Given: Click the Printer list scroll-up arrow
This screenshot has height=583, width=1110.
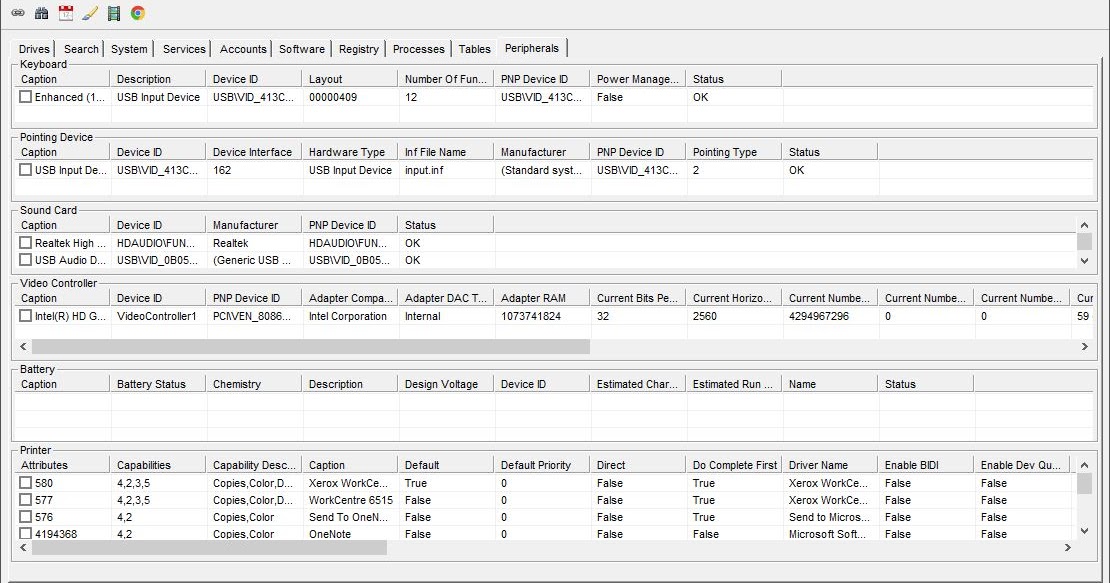Looking at the screenshot, I should coord(1084,466).
